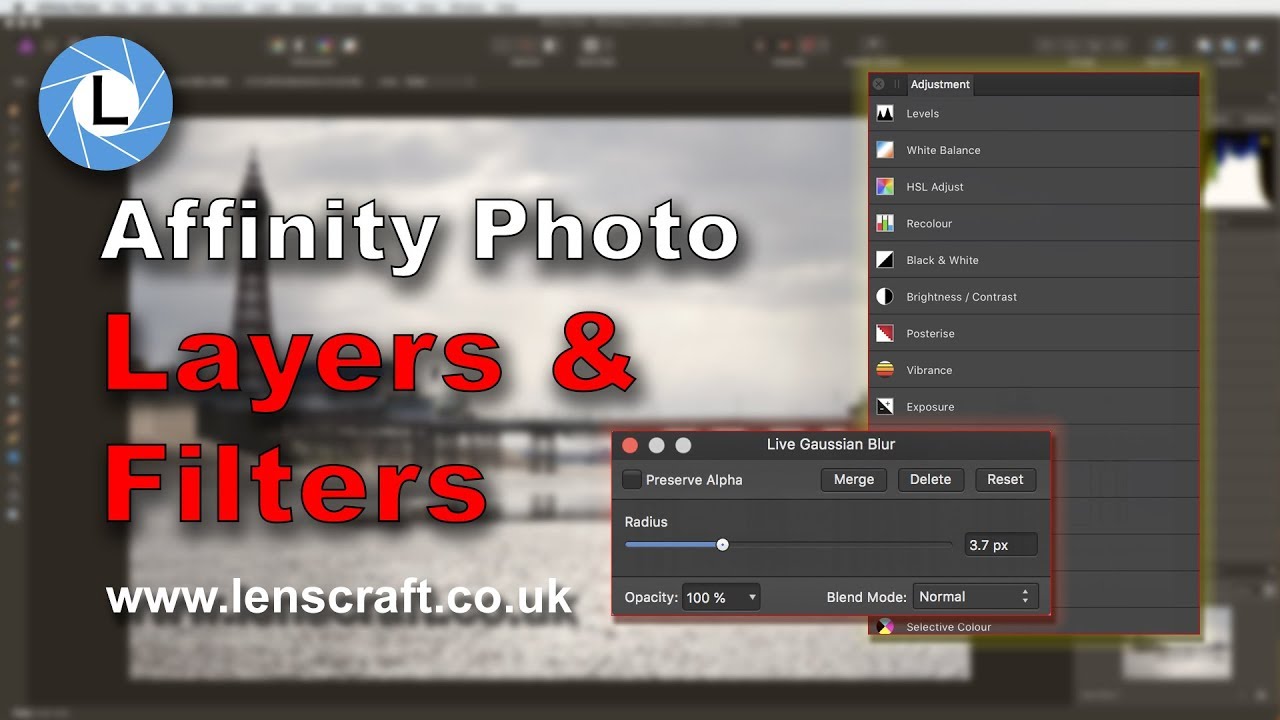
Task: Choose the Exposure adjustment
Action: [x=1035, y=407]
